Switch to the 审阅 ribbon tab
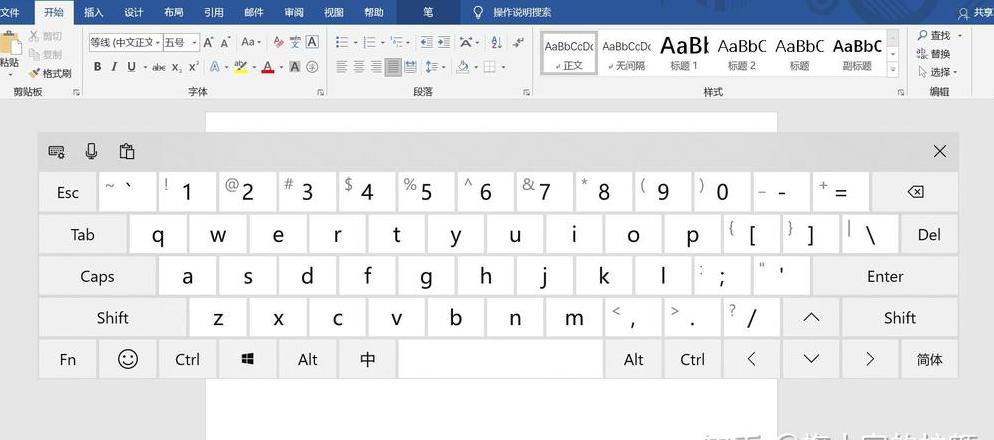This screenshot has width=994, height=440. [x=294, y=12]
